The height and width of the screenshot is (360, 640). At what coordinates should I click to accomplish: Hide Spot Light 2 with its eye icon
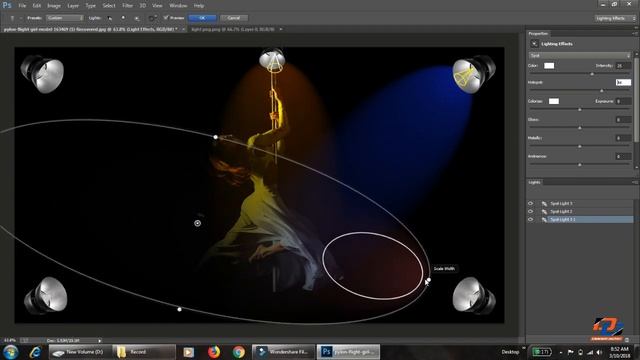tap(531, 211)
